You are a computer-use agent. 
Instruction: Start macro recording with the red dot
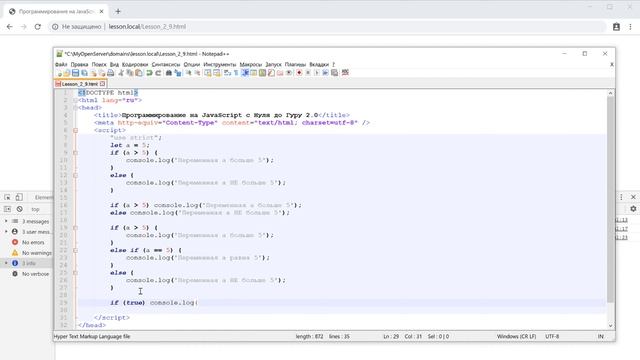tap(299, 73)
